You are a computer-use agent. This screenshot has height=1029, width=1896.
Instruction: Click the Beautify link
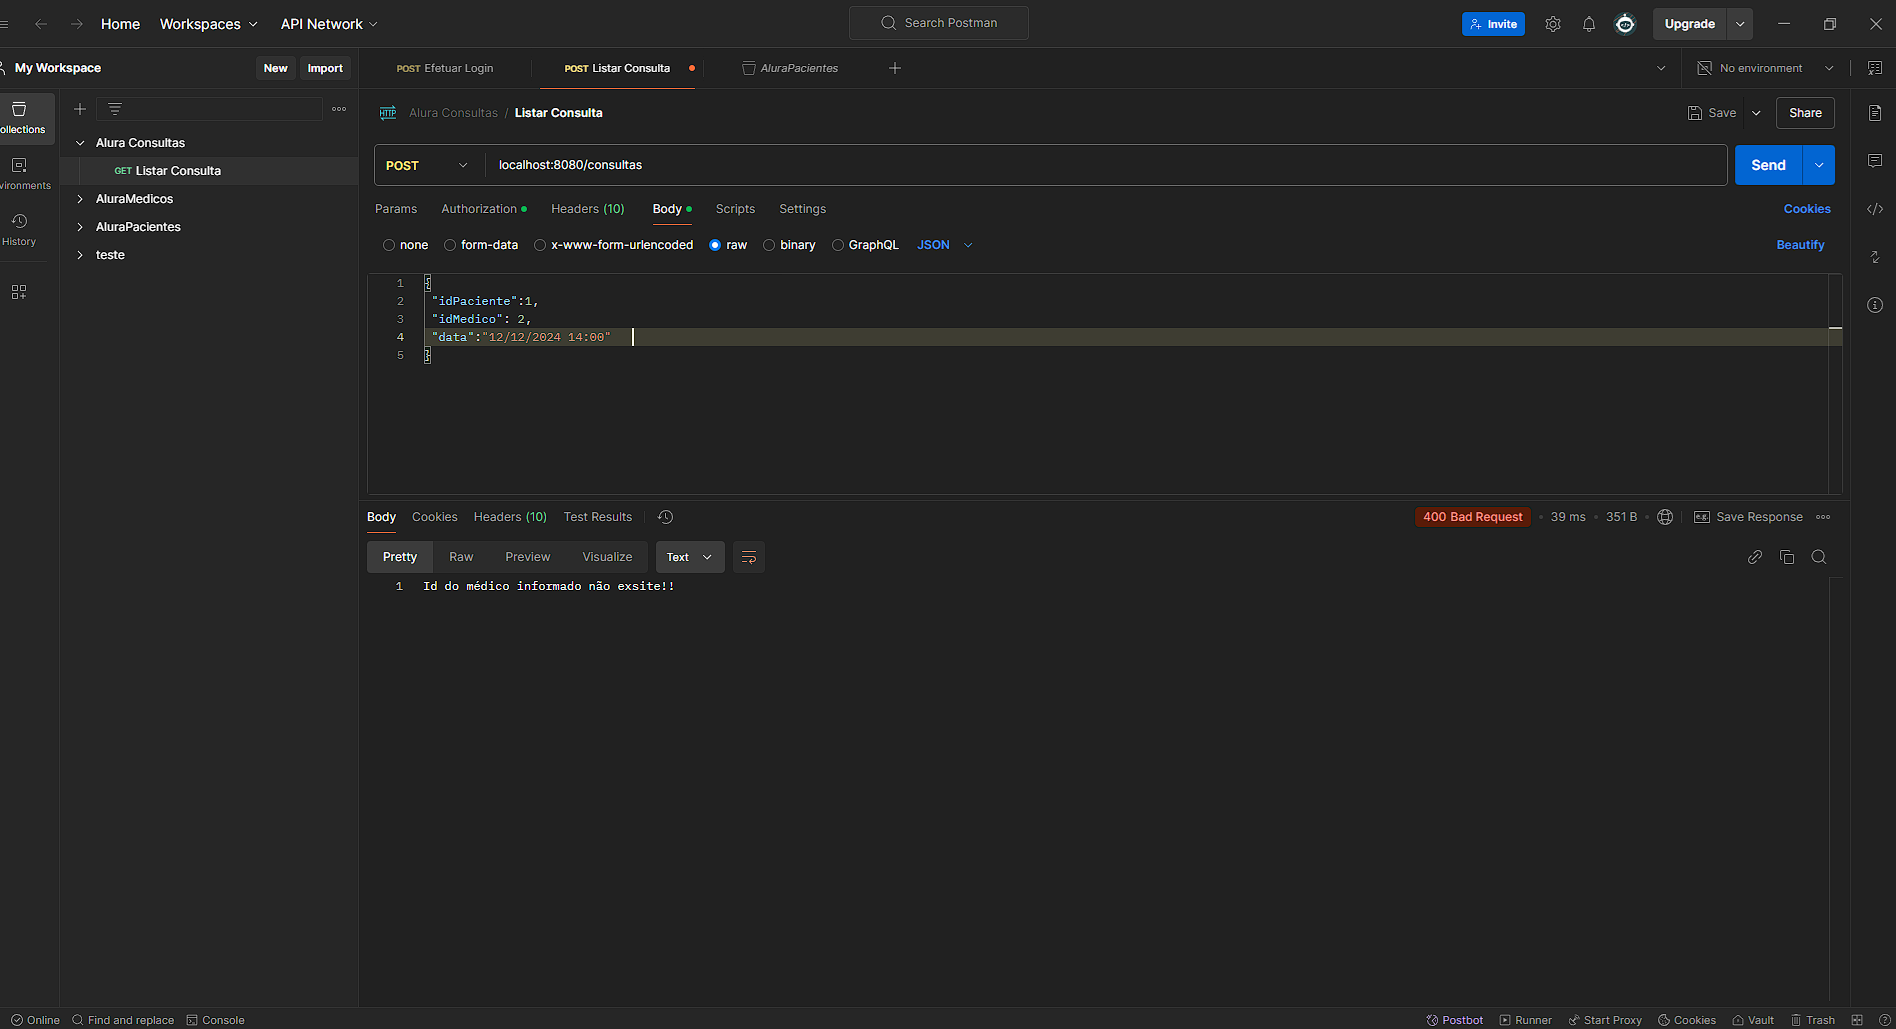click(1800, 245)
